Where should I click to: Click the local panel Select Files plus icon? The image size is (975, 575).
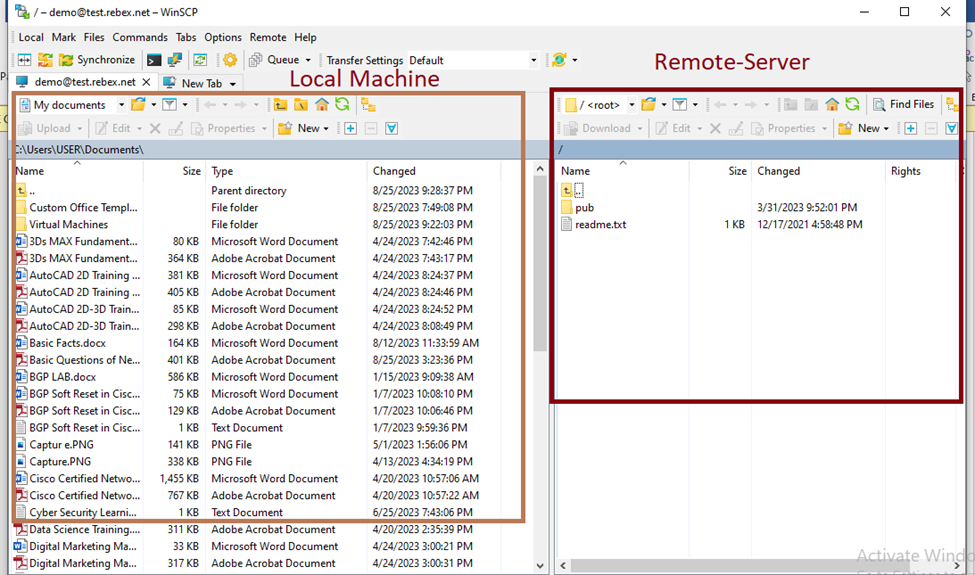pos(351,129)
